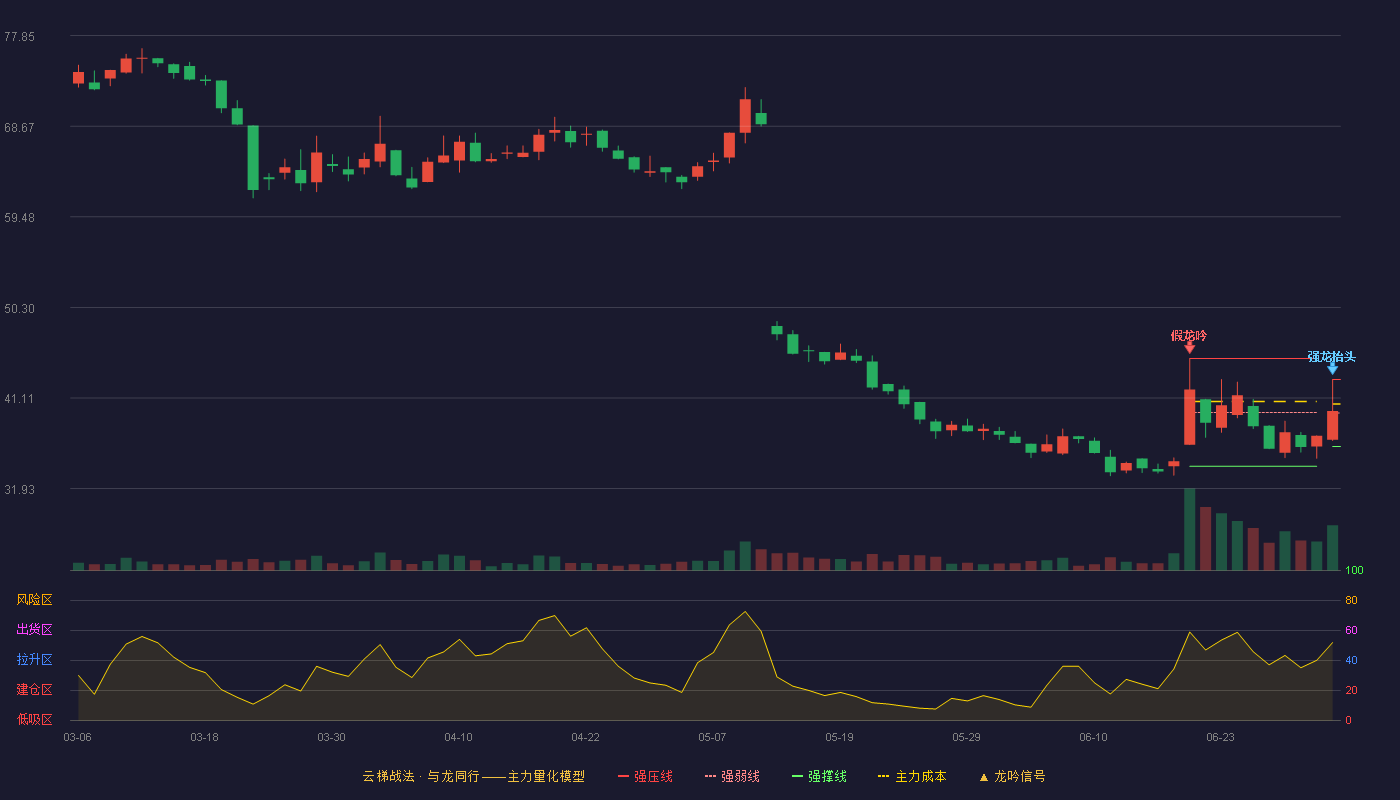
Task: Click the 06-10 date label
Action: (x=1093, y=737)
